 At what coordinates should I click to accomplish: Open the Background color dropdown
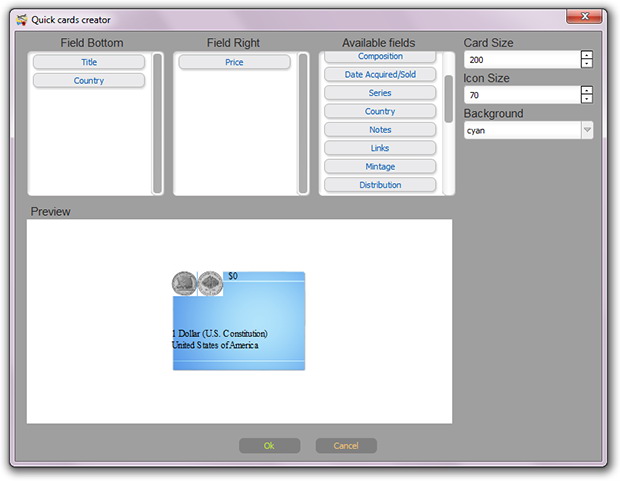point(528,131)
